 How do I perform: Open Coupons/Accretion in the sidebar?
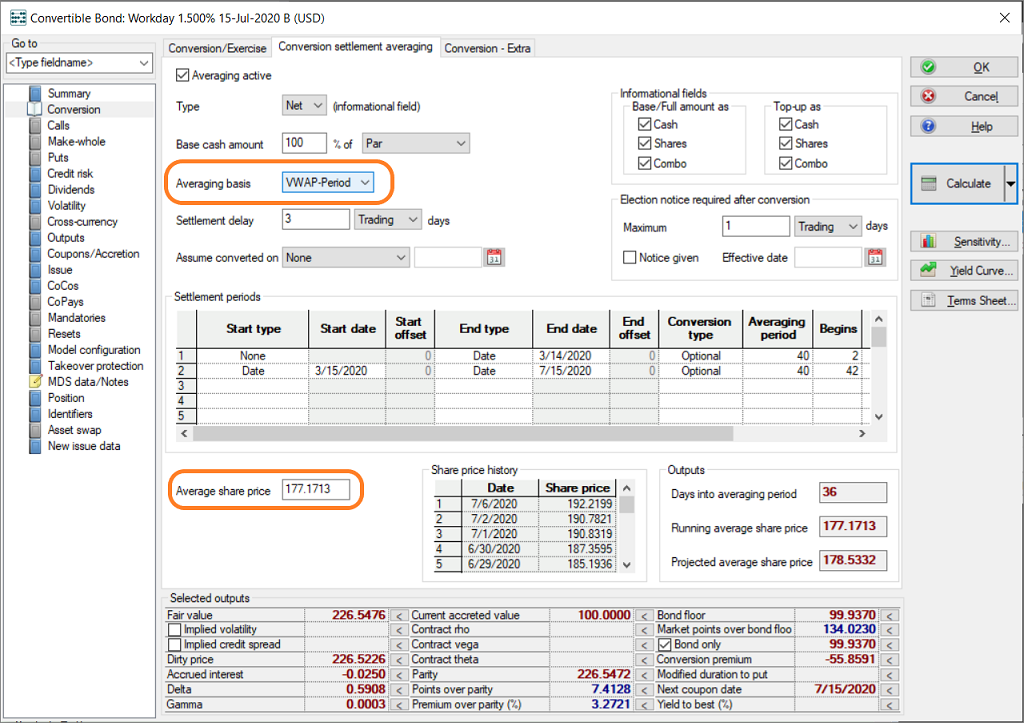tap(93, 254)
